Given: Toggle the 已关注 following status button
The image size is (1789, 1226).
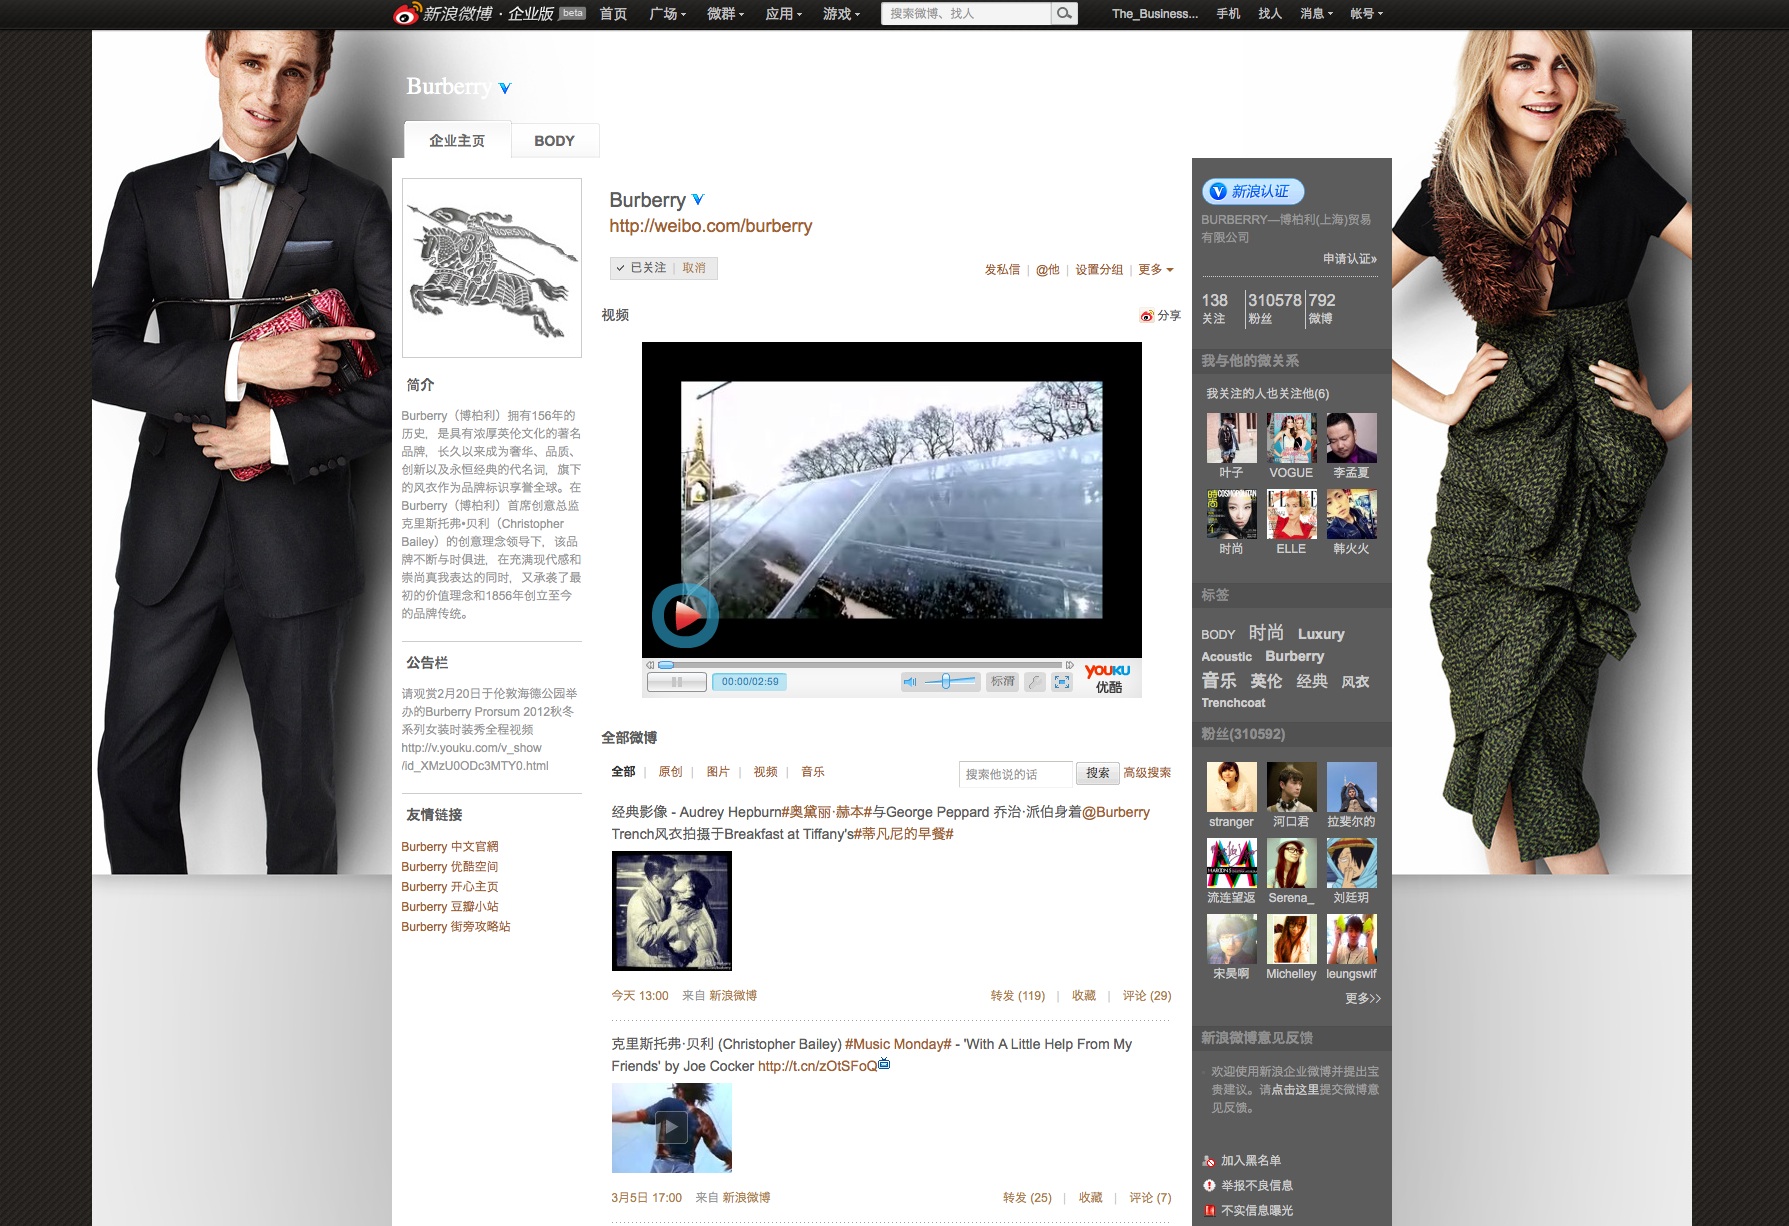Looking at the screenshot, I should (x=641, y=268).
